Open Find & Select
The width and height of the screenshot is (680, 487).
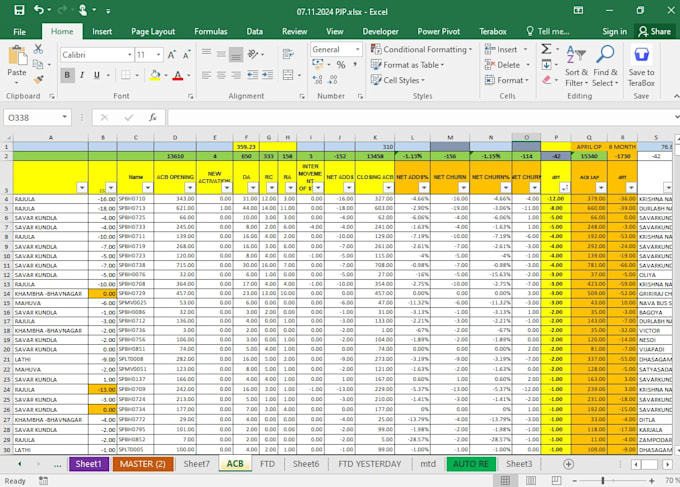click(605, 66)
